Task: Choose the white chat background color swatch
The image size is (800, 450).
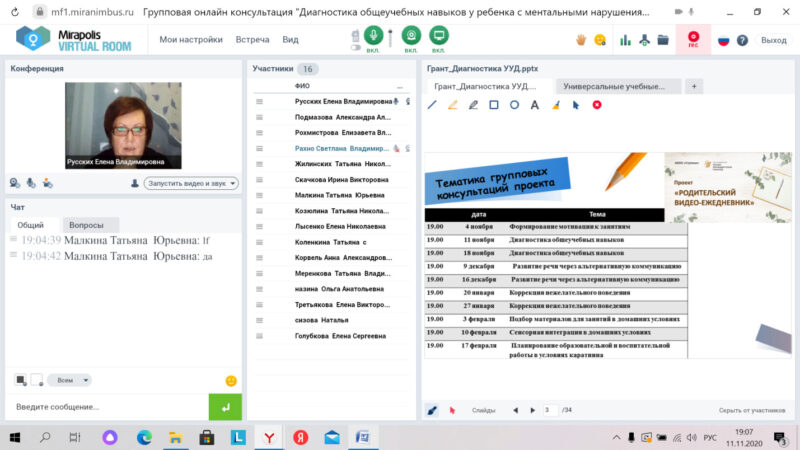Action: coord(37,380)
